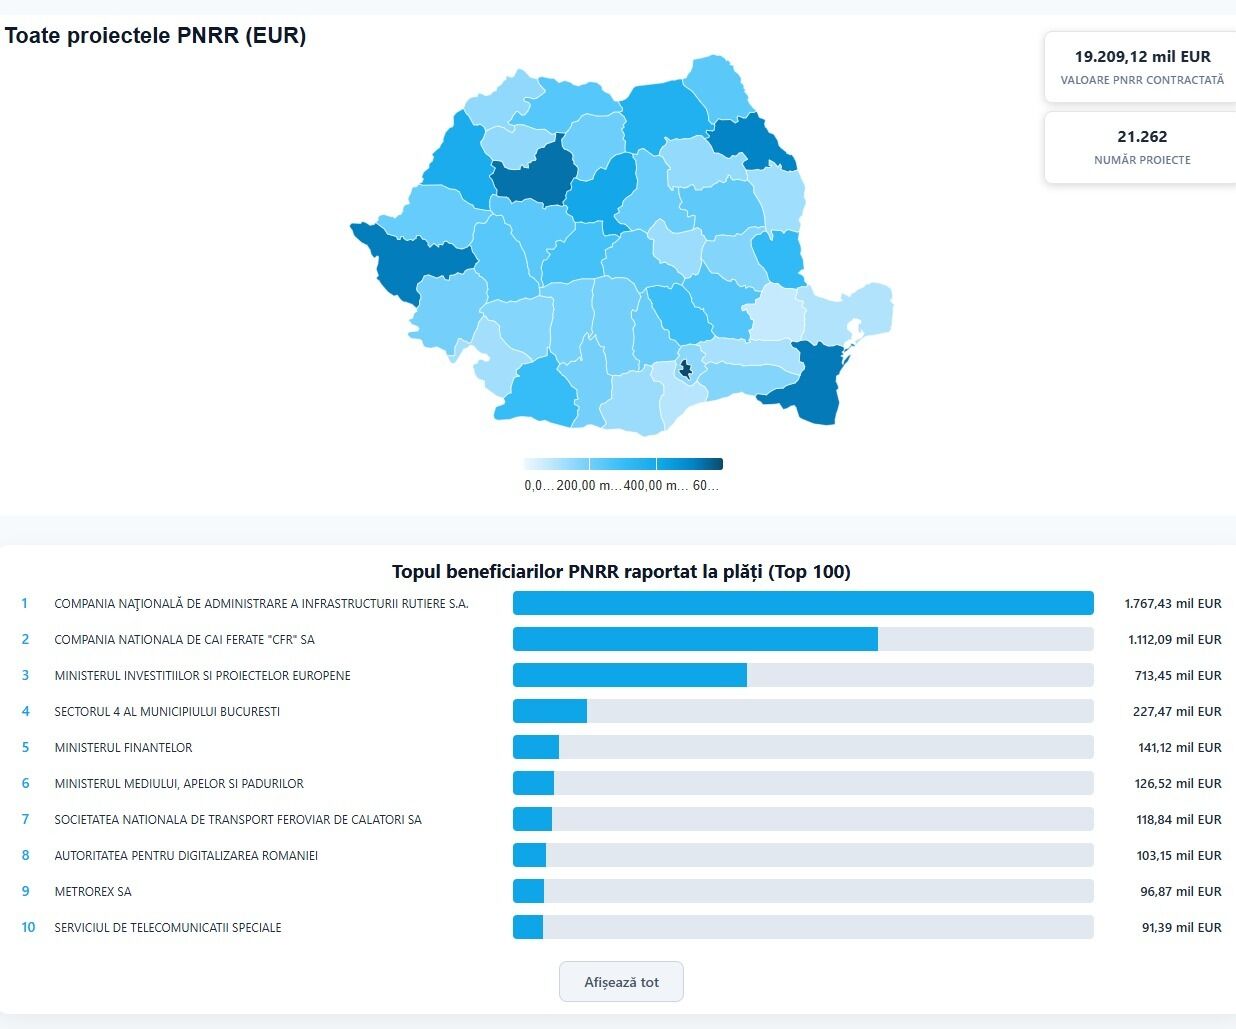
Task: Select Sectorul 4 al Municipiului Bucuresti
Action: [167, 712]
